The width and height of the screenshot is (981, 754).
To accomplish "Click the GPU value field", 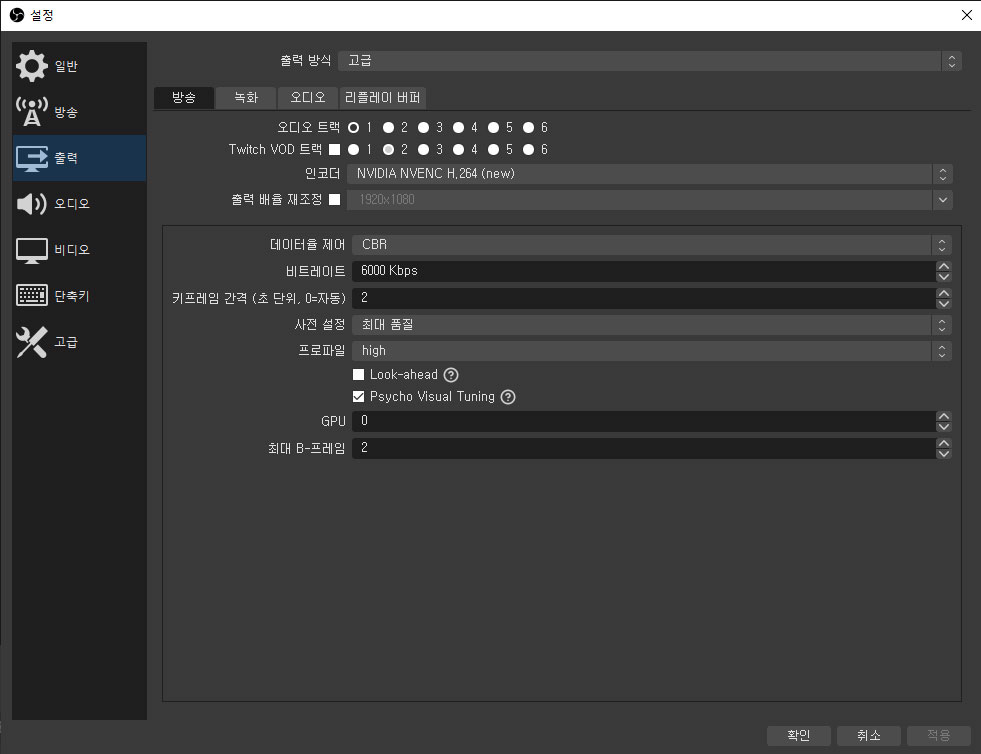I will [644, 421].
